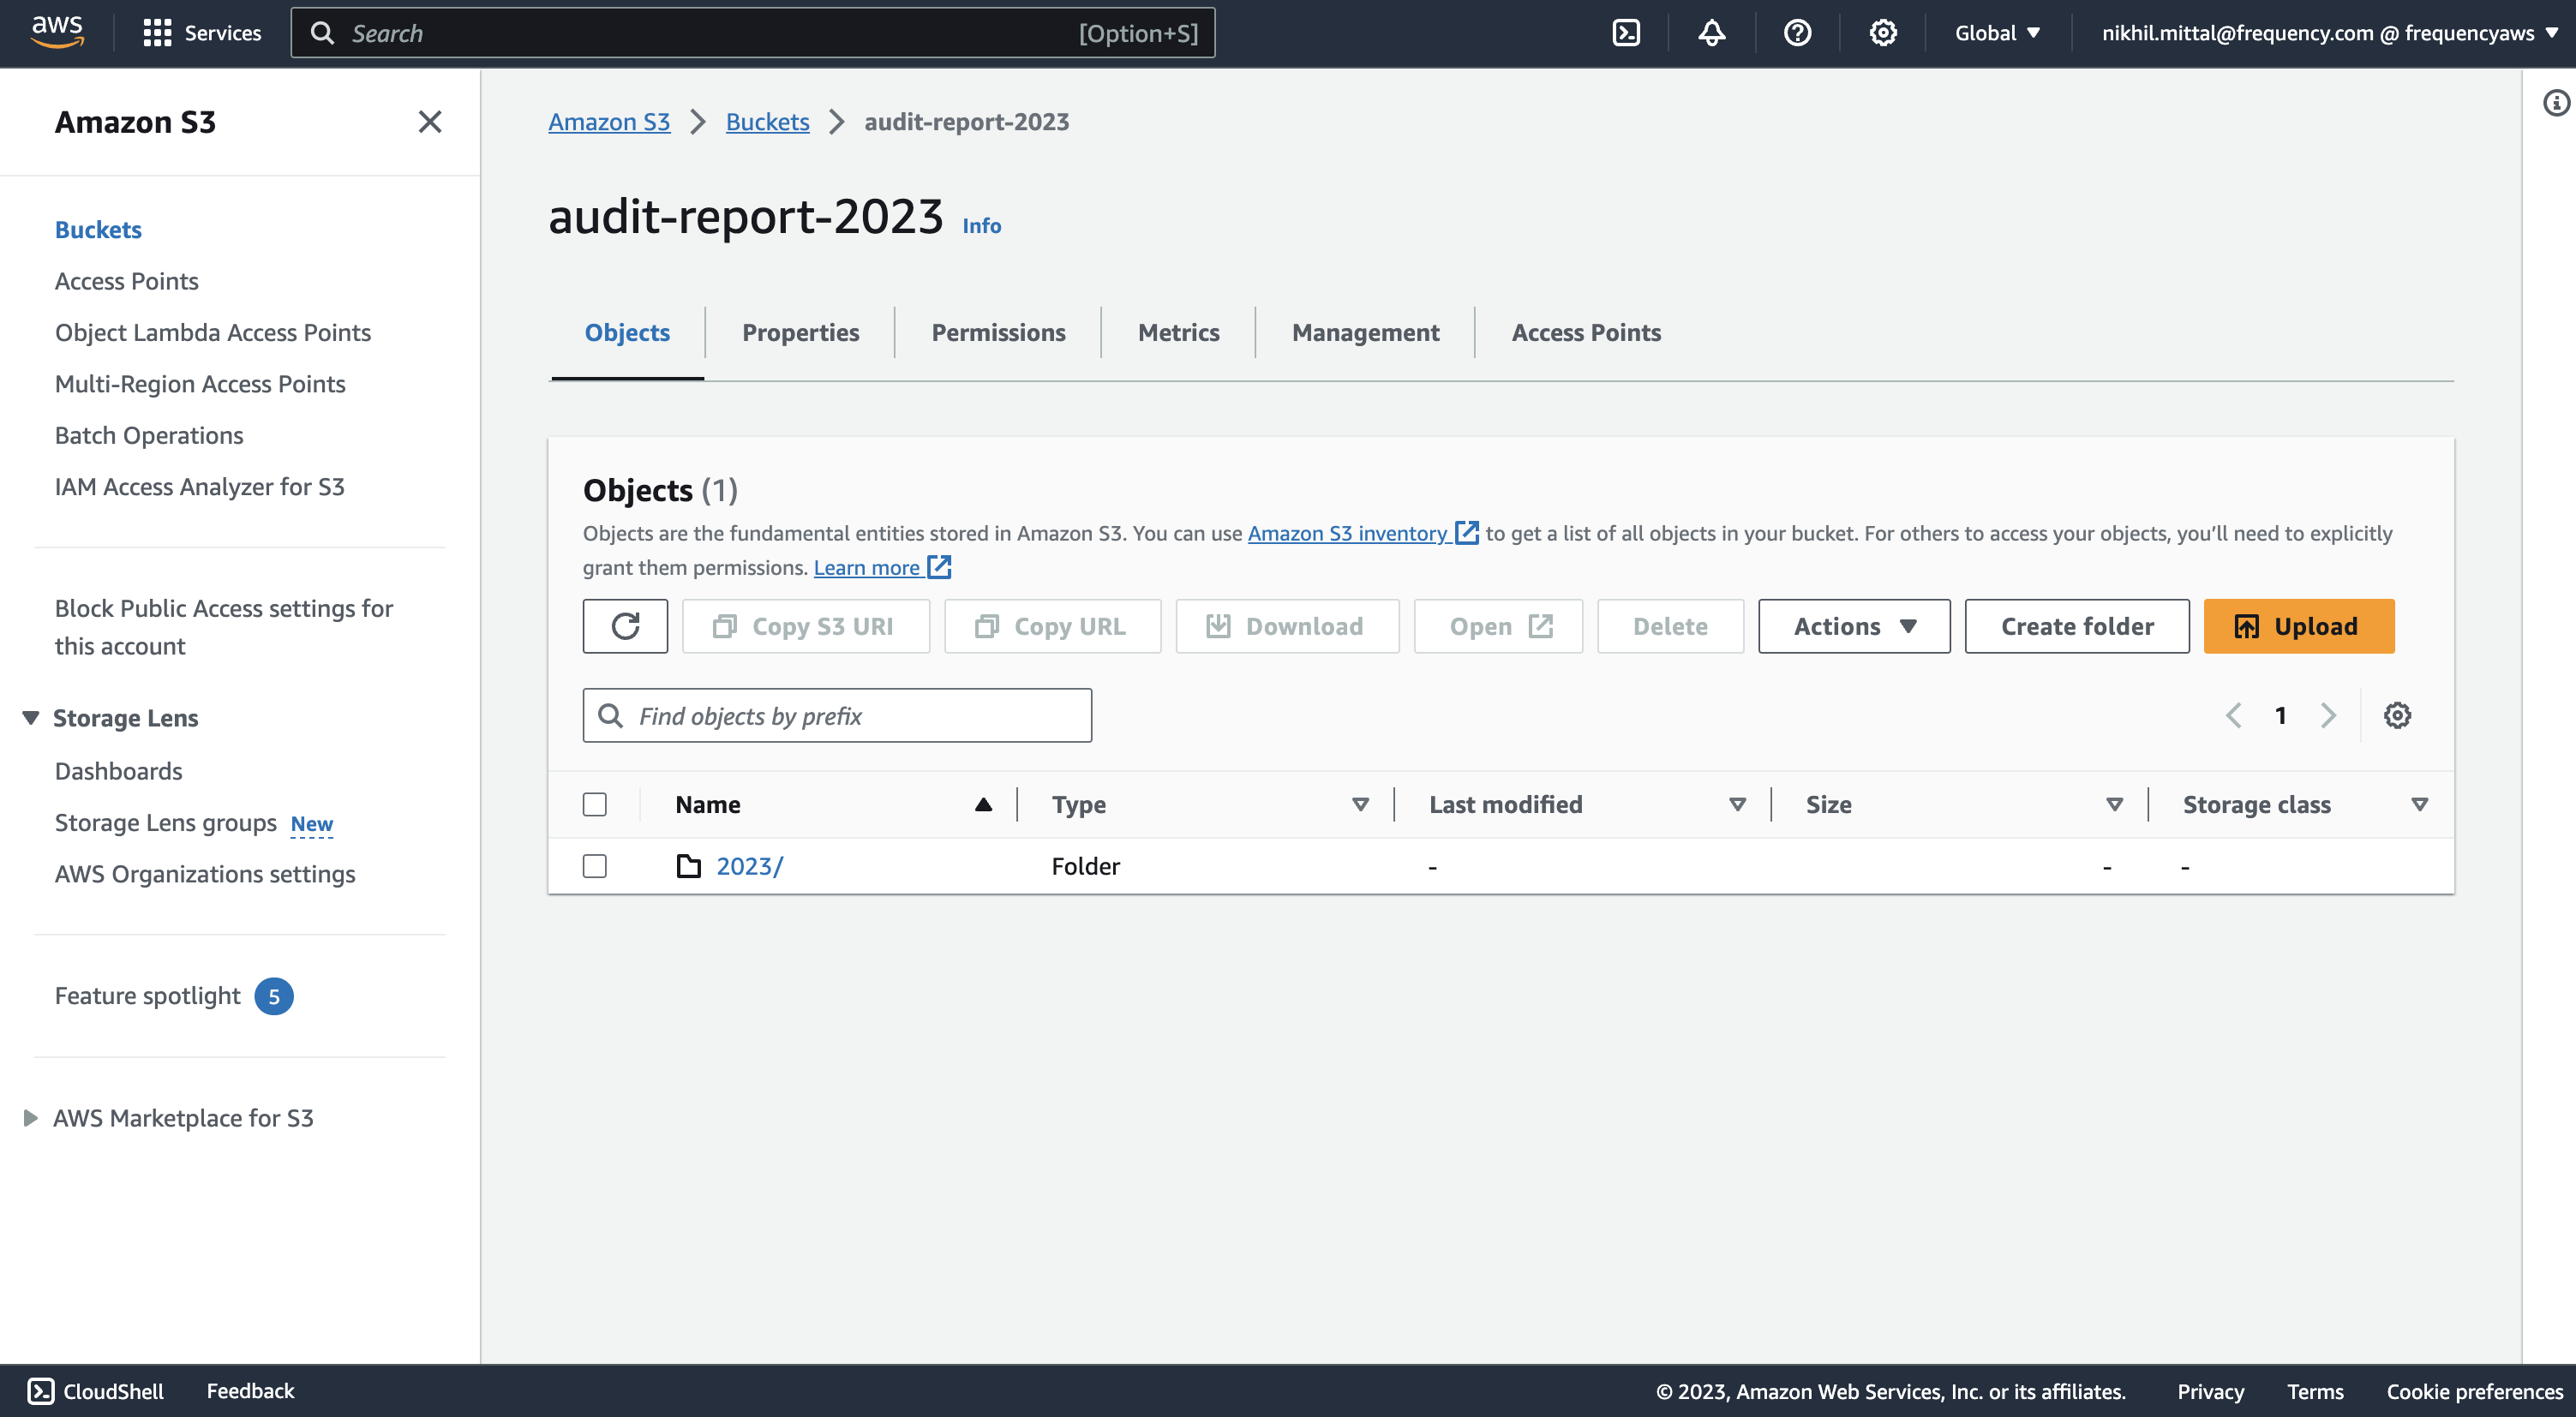Close the Amazon S3 side navigation
This screenshot has width=2576, height=1417.
point(430,122)
